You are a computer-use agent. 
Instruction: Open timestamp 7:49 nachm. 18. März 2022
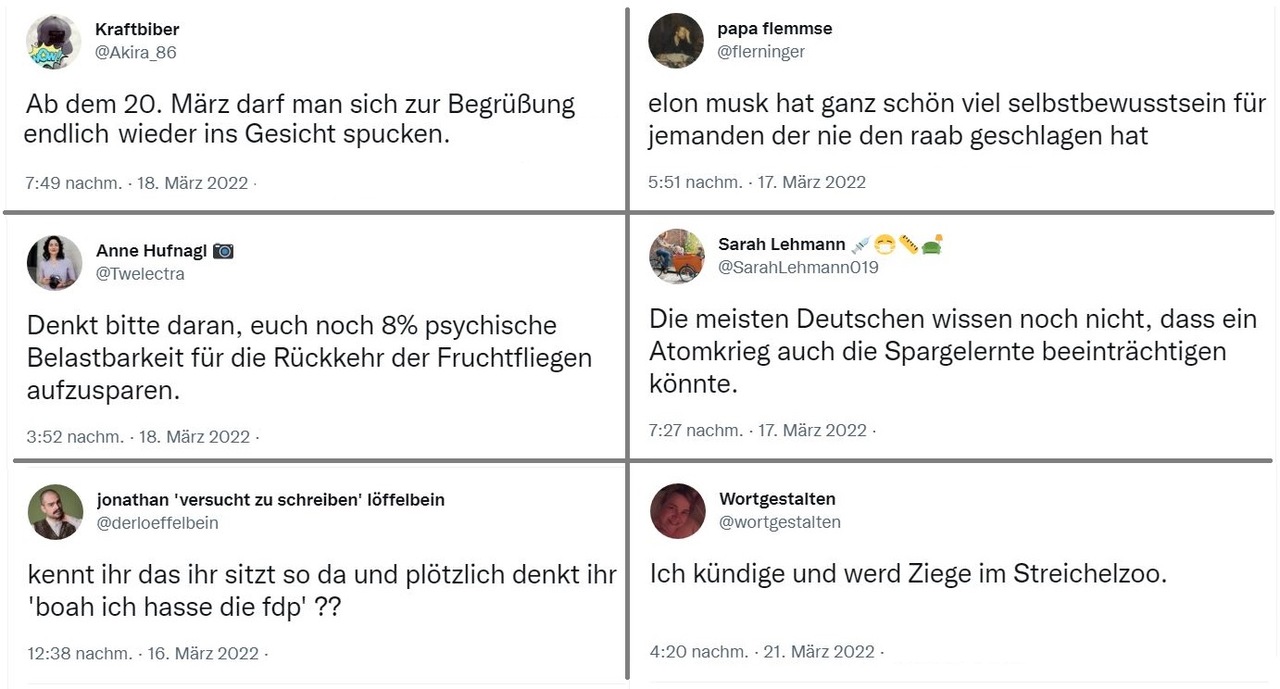click(138, 183)
